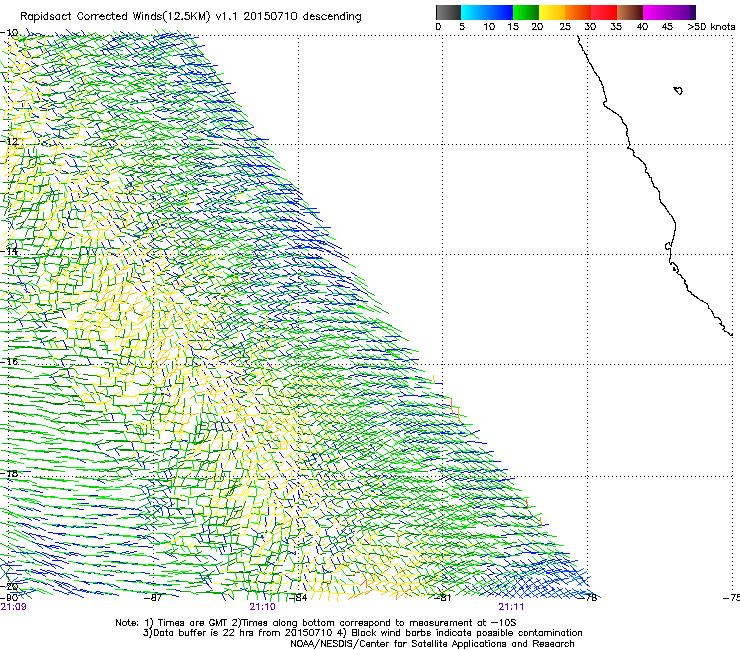Click the "-78" longitude axis label
740x650 pixels.
coord(588,598)
